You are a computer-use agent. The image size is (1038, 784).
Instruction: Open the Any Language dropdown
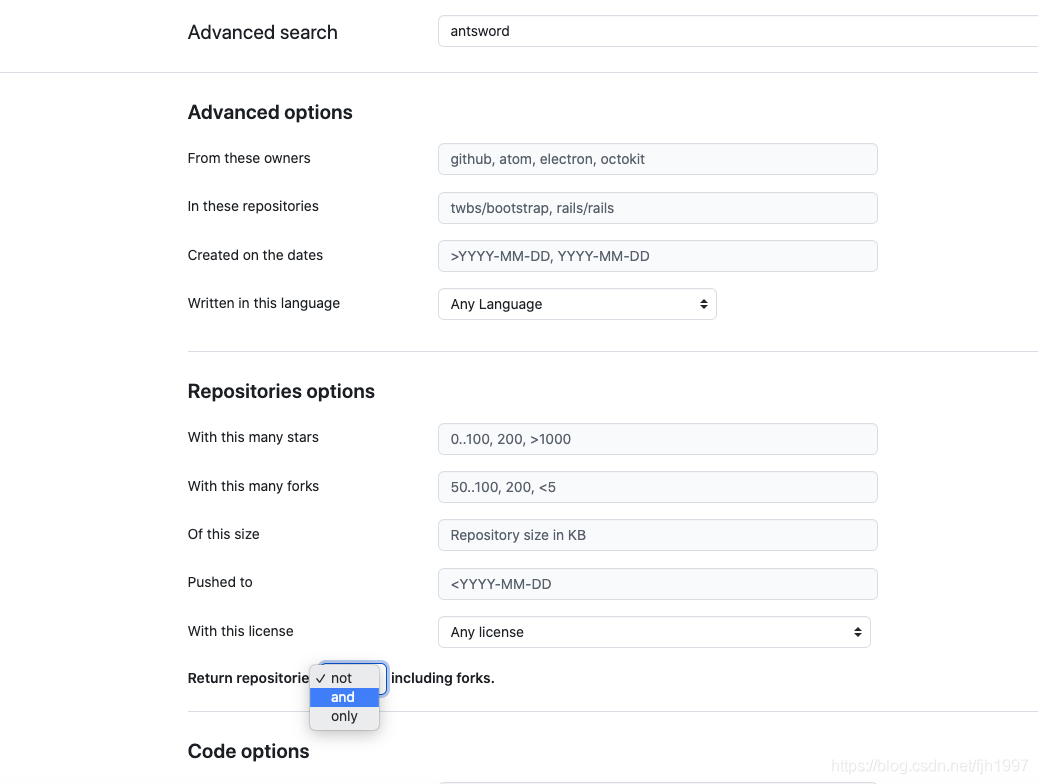[576, 304]
